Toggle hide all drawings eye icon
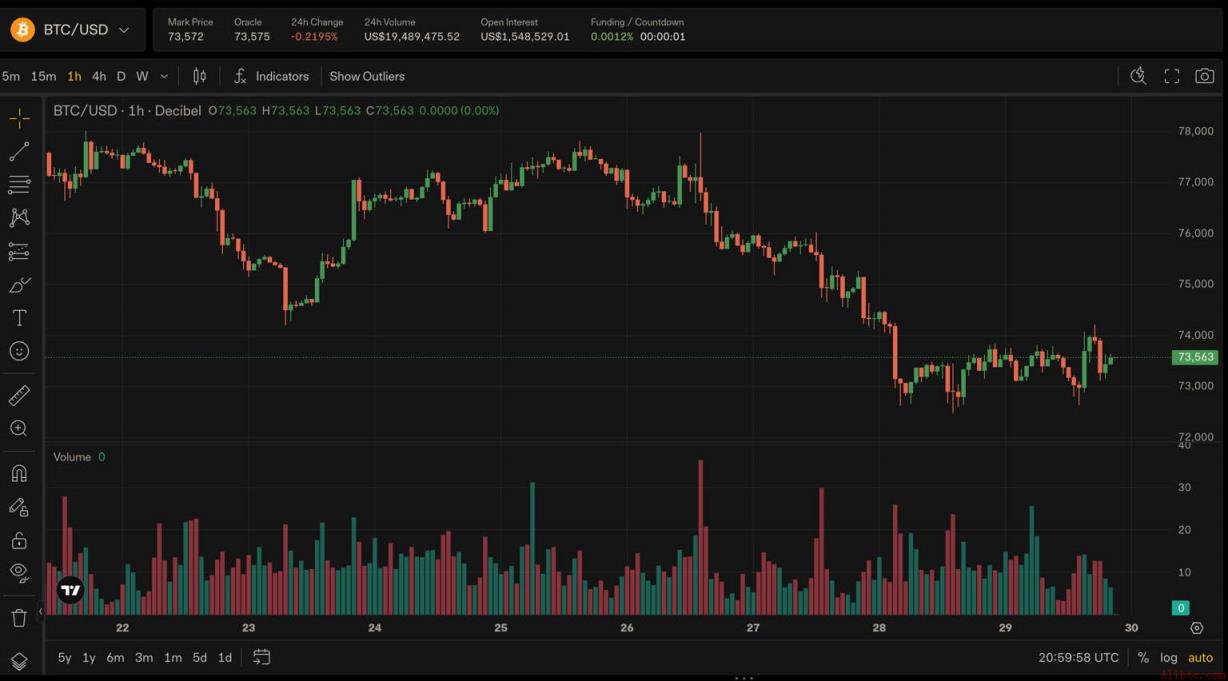This screenshot has width=1228, height=681. 19,572
